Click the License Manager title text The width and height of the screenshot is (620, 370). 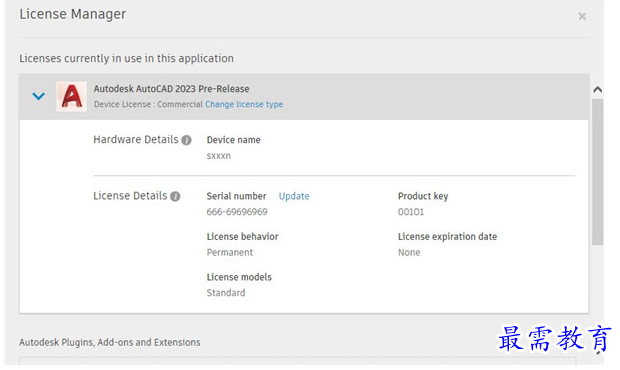(73, 14)
